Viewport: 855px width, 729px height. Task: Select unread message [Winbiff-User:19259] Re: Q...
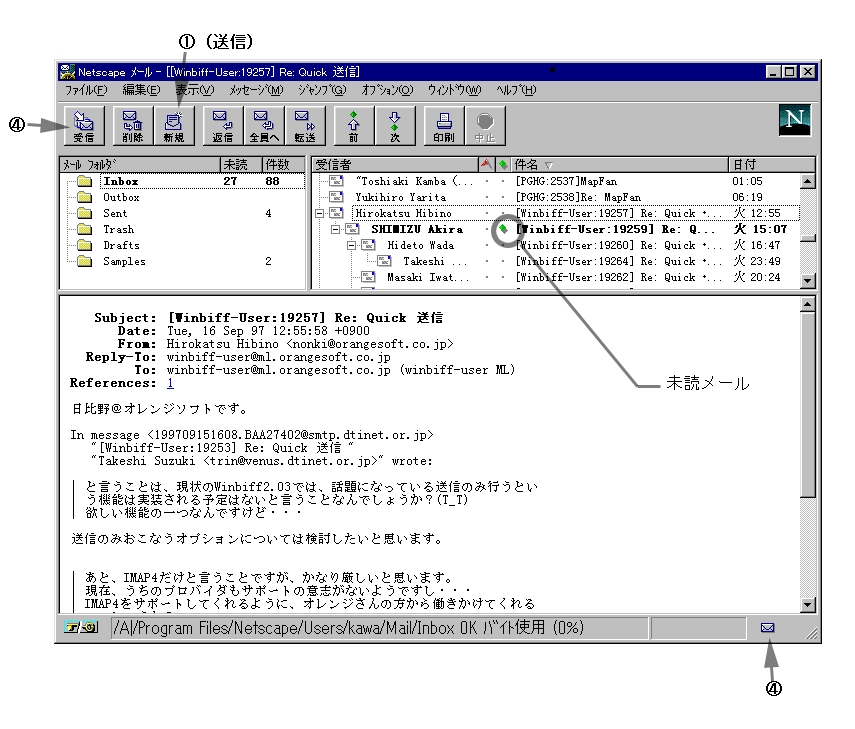[x=615, y=230]
